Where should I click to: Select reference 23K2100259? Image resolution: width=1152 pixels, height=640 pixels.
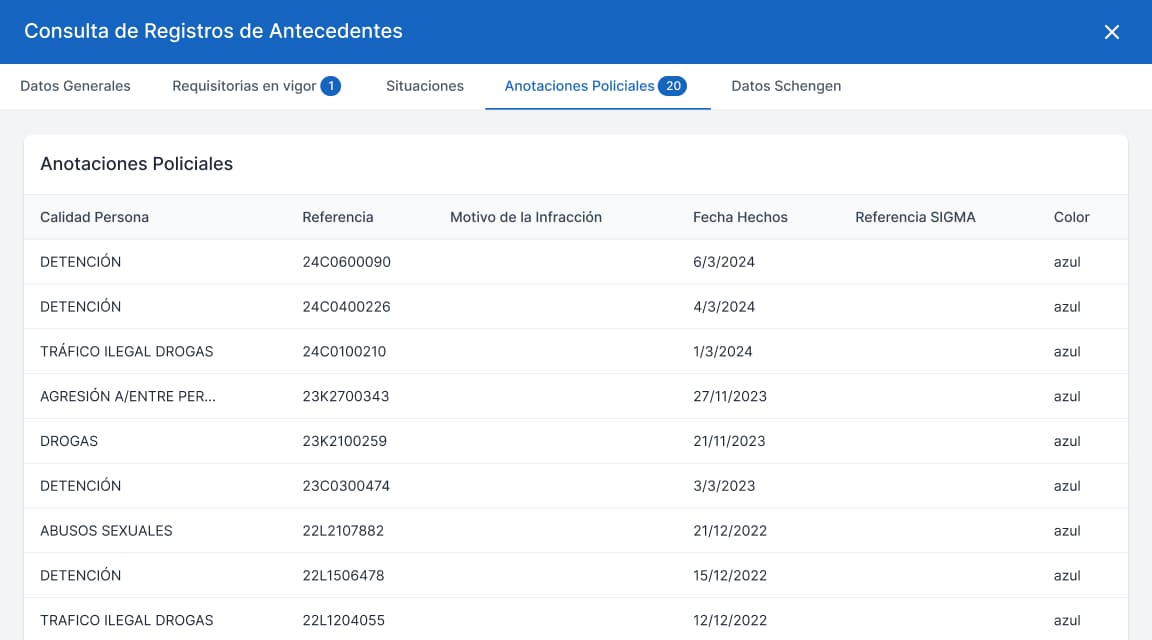(x=345, y=441)
